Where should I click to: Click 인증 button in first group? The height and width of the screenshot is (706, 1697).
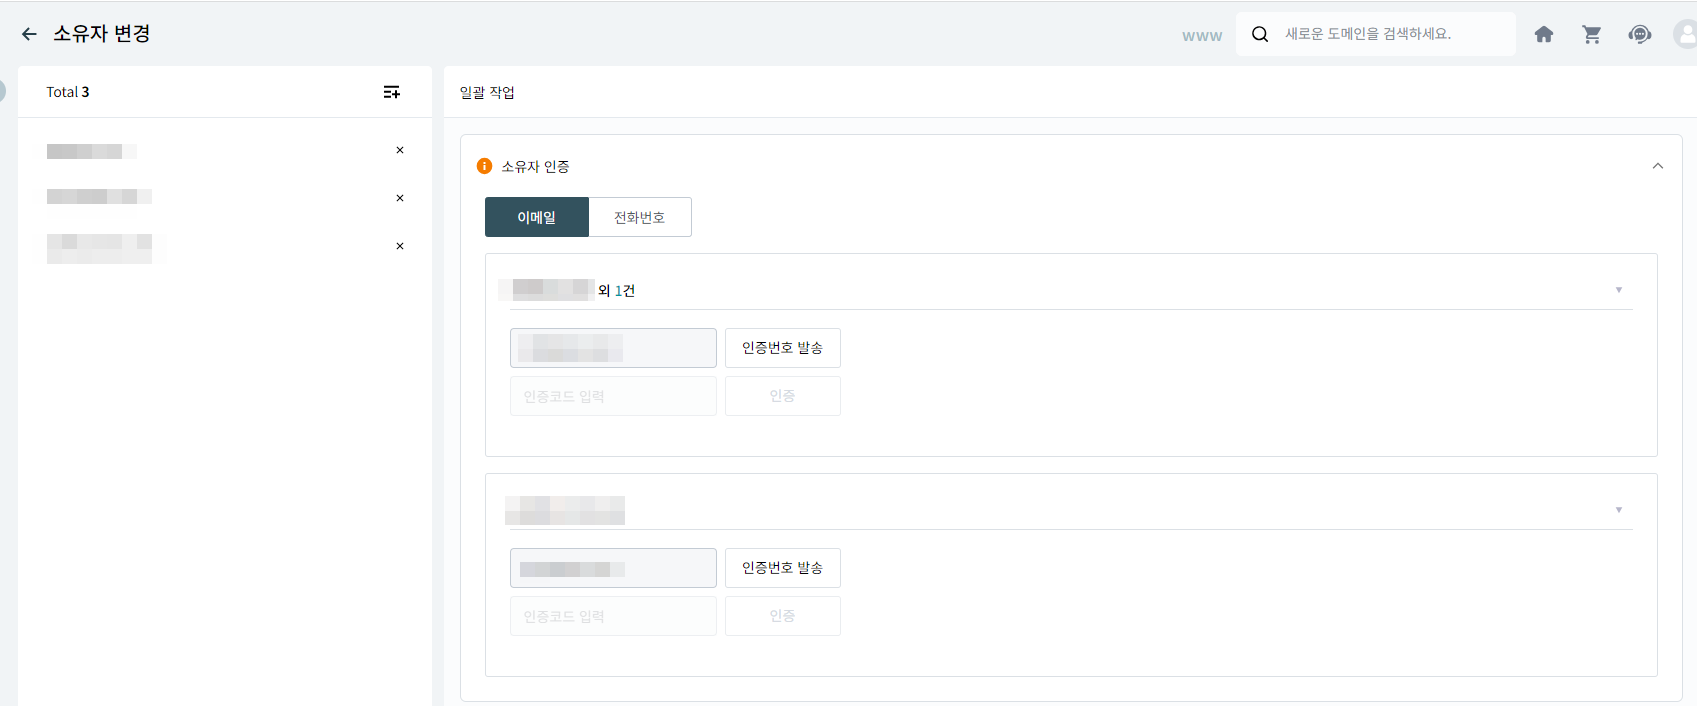(783, 396)
